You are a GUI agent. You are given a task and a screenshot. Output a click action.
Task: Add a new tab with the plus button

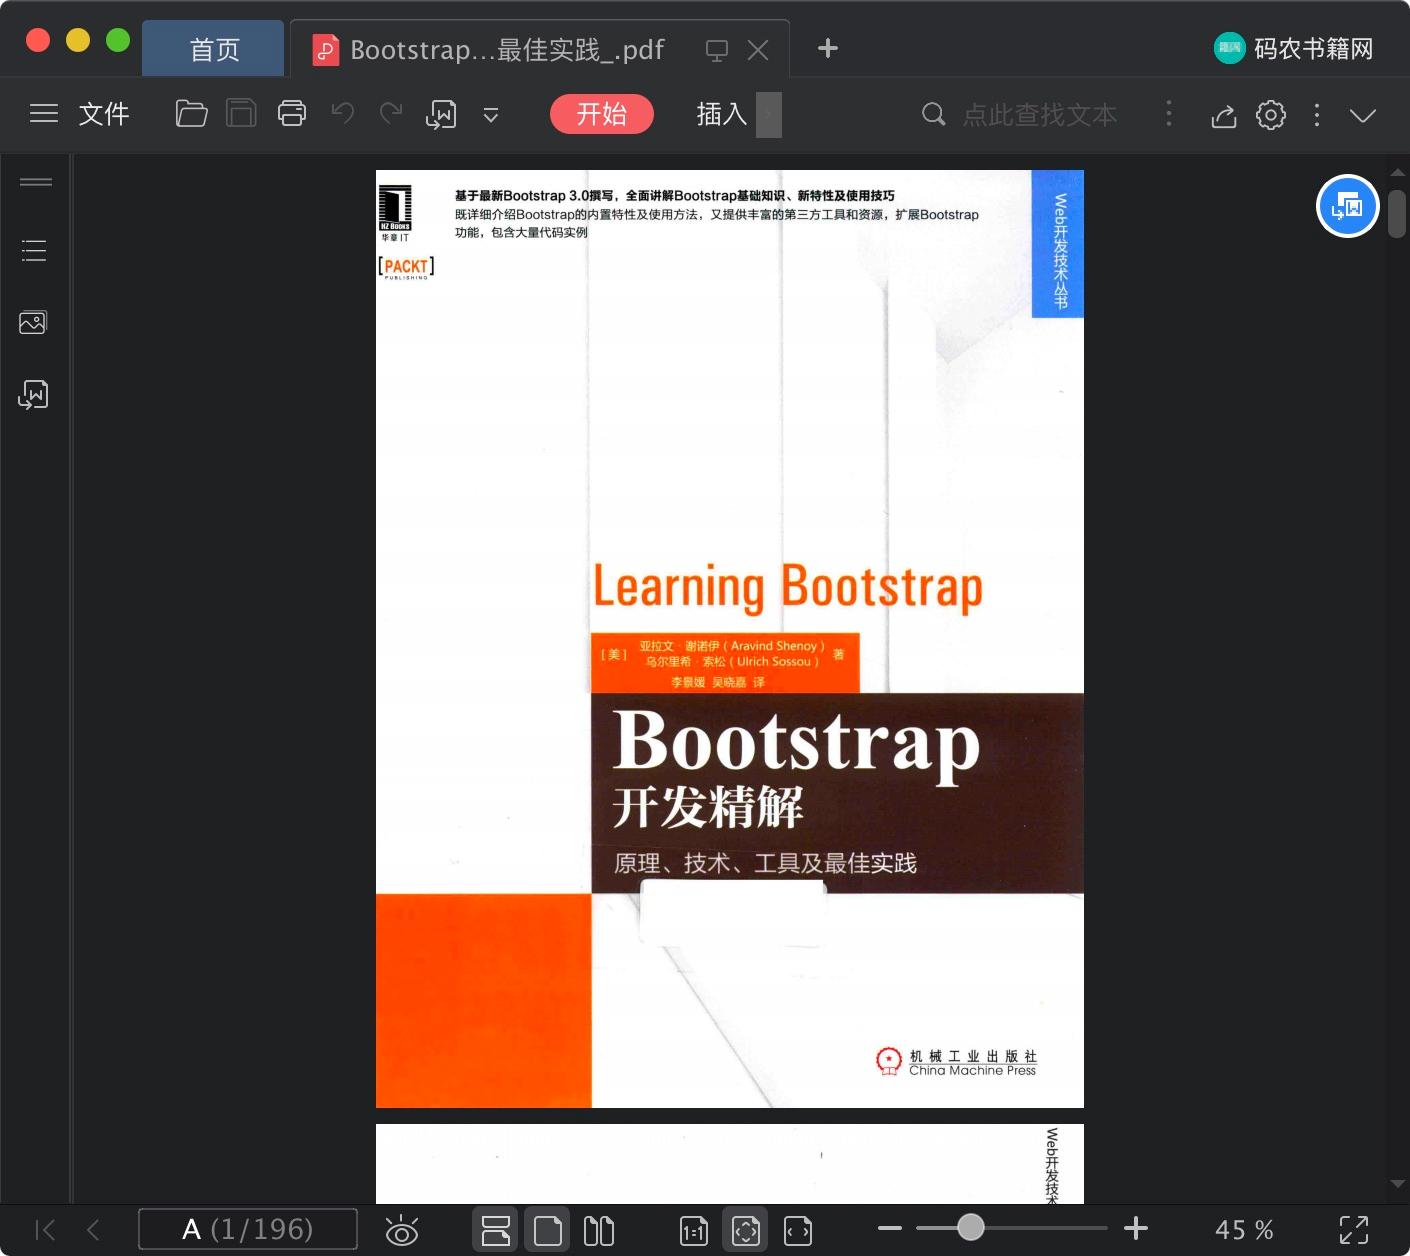tap(828, 48)
